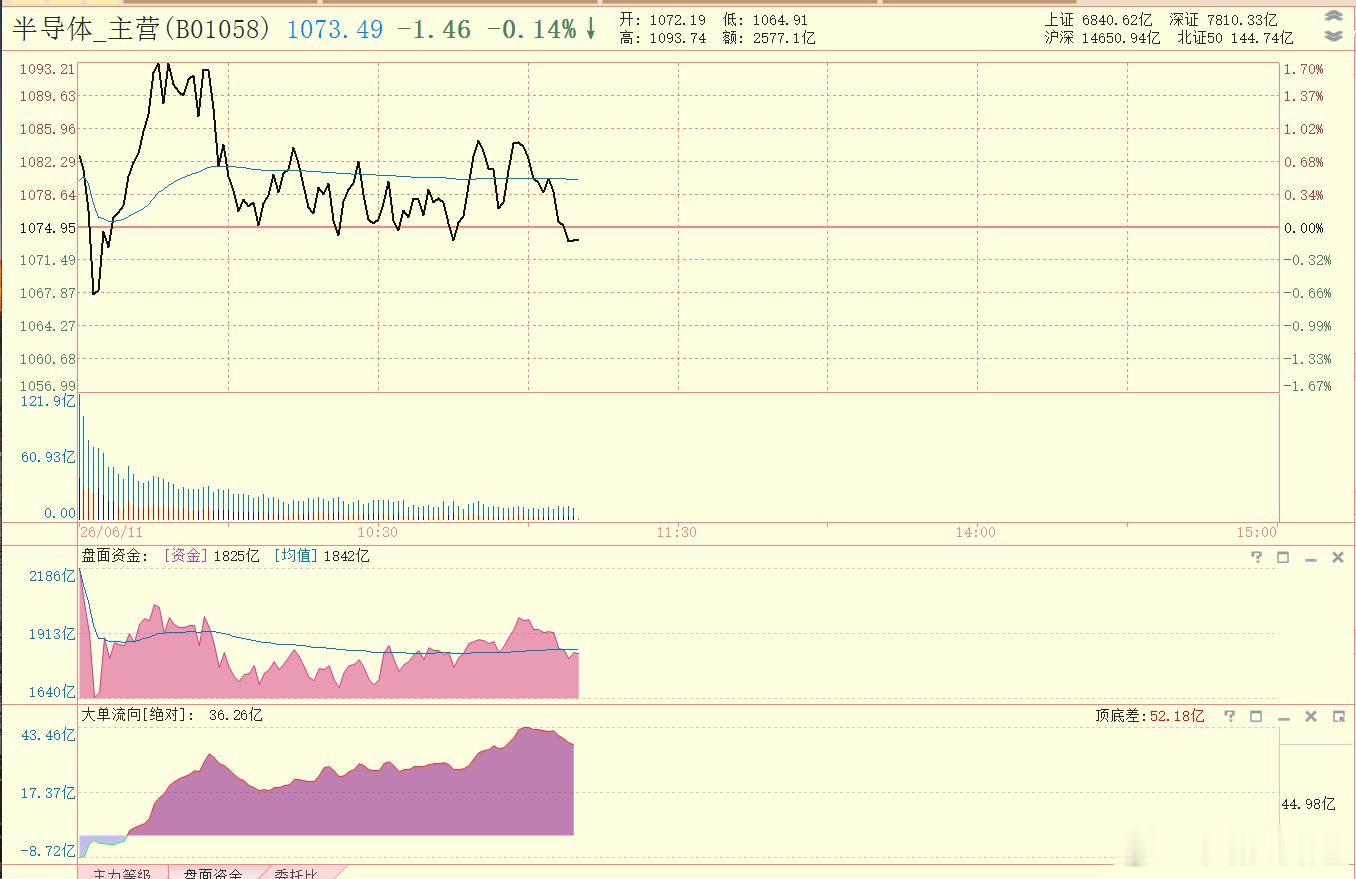Open help for the 盘面资金 panel
1356x879 pixels.
(x=1257, y=557)
